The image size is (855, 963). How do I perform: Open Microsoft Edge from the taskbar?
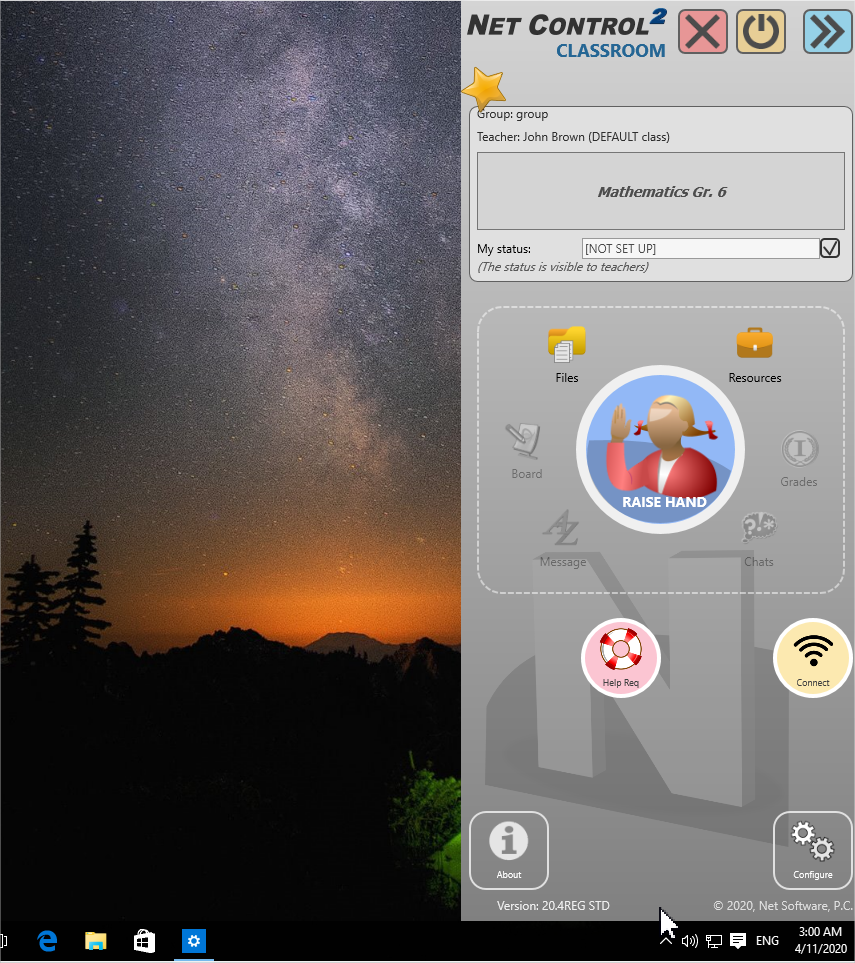(x=47, y=941)
